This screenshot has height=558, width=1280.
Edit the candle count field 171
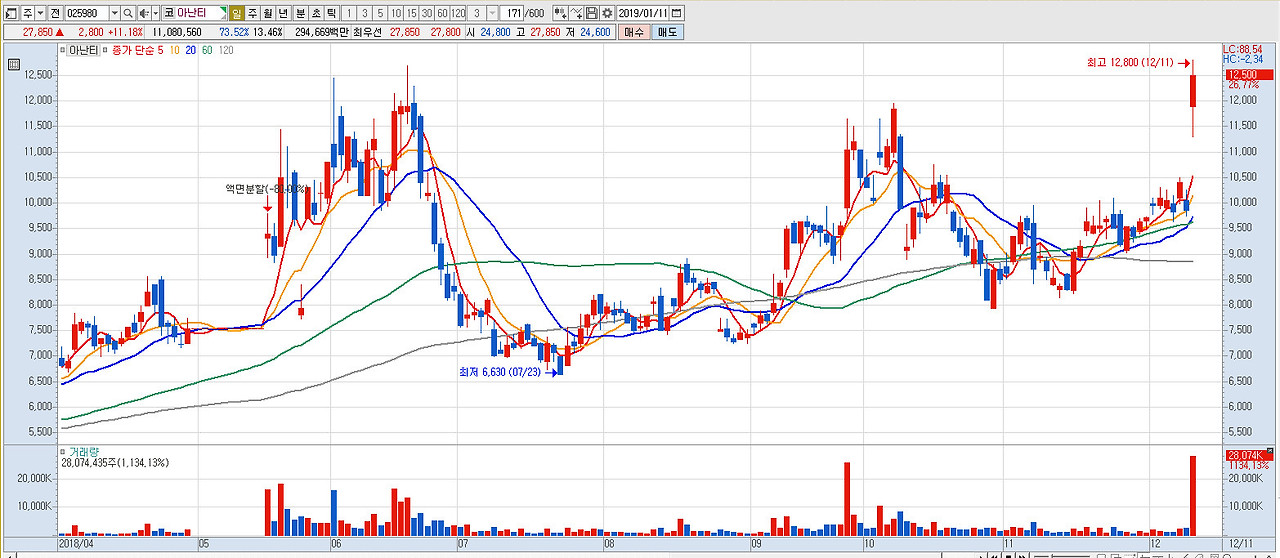pos(511,13)
